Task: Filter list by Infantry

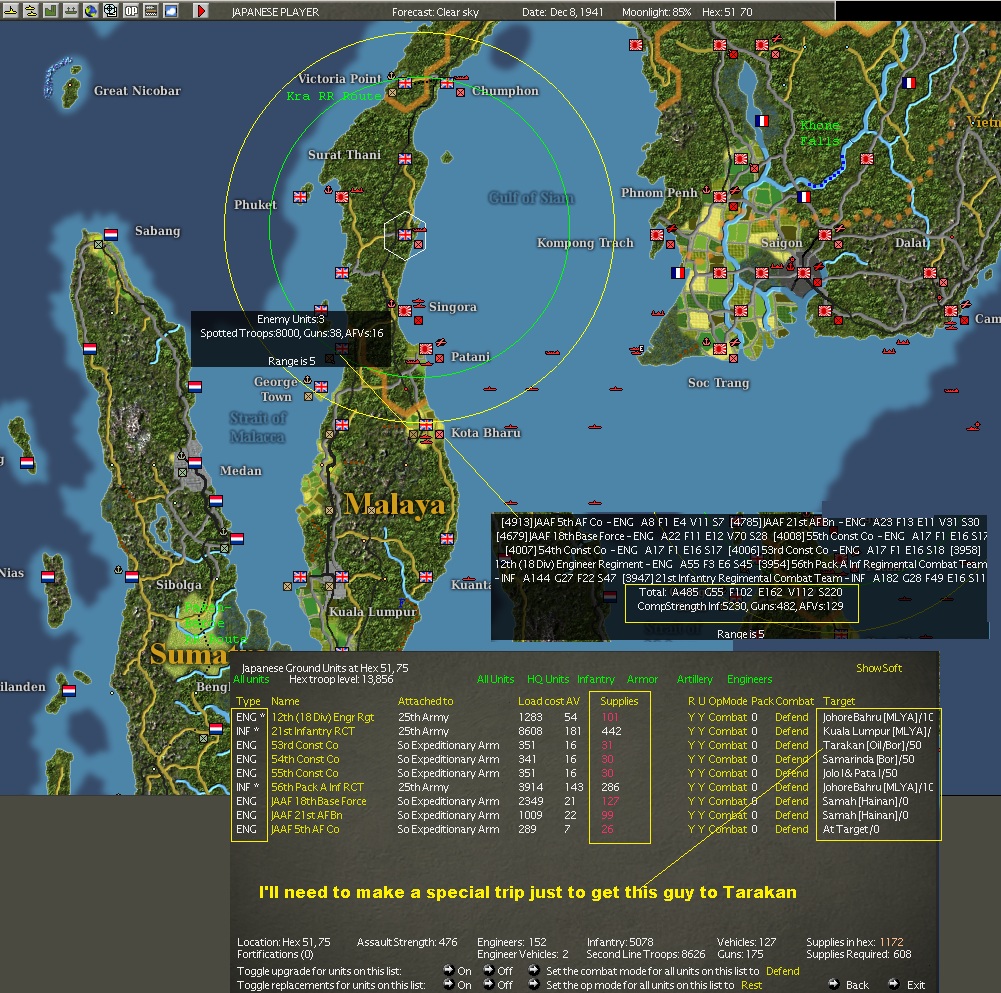Action: [x=596, y=679]
